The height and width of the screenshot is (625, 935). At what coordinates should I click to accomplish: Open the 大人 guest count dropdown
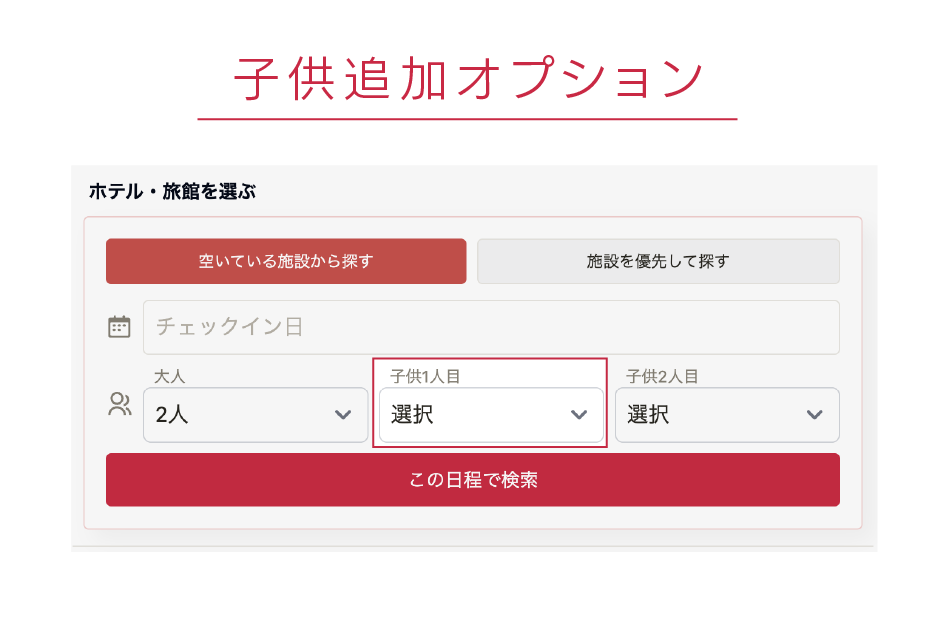[x=255, y=415]
